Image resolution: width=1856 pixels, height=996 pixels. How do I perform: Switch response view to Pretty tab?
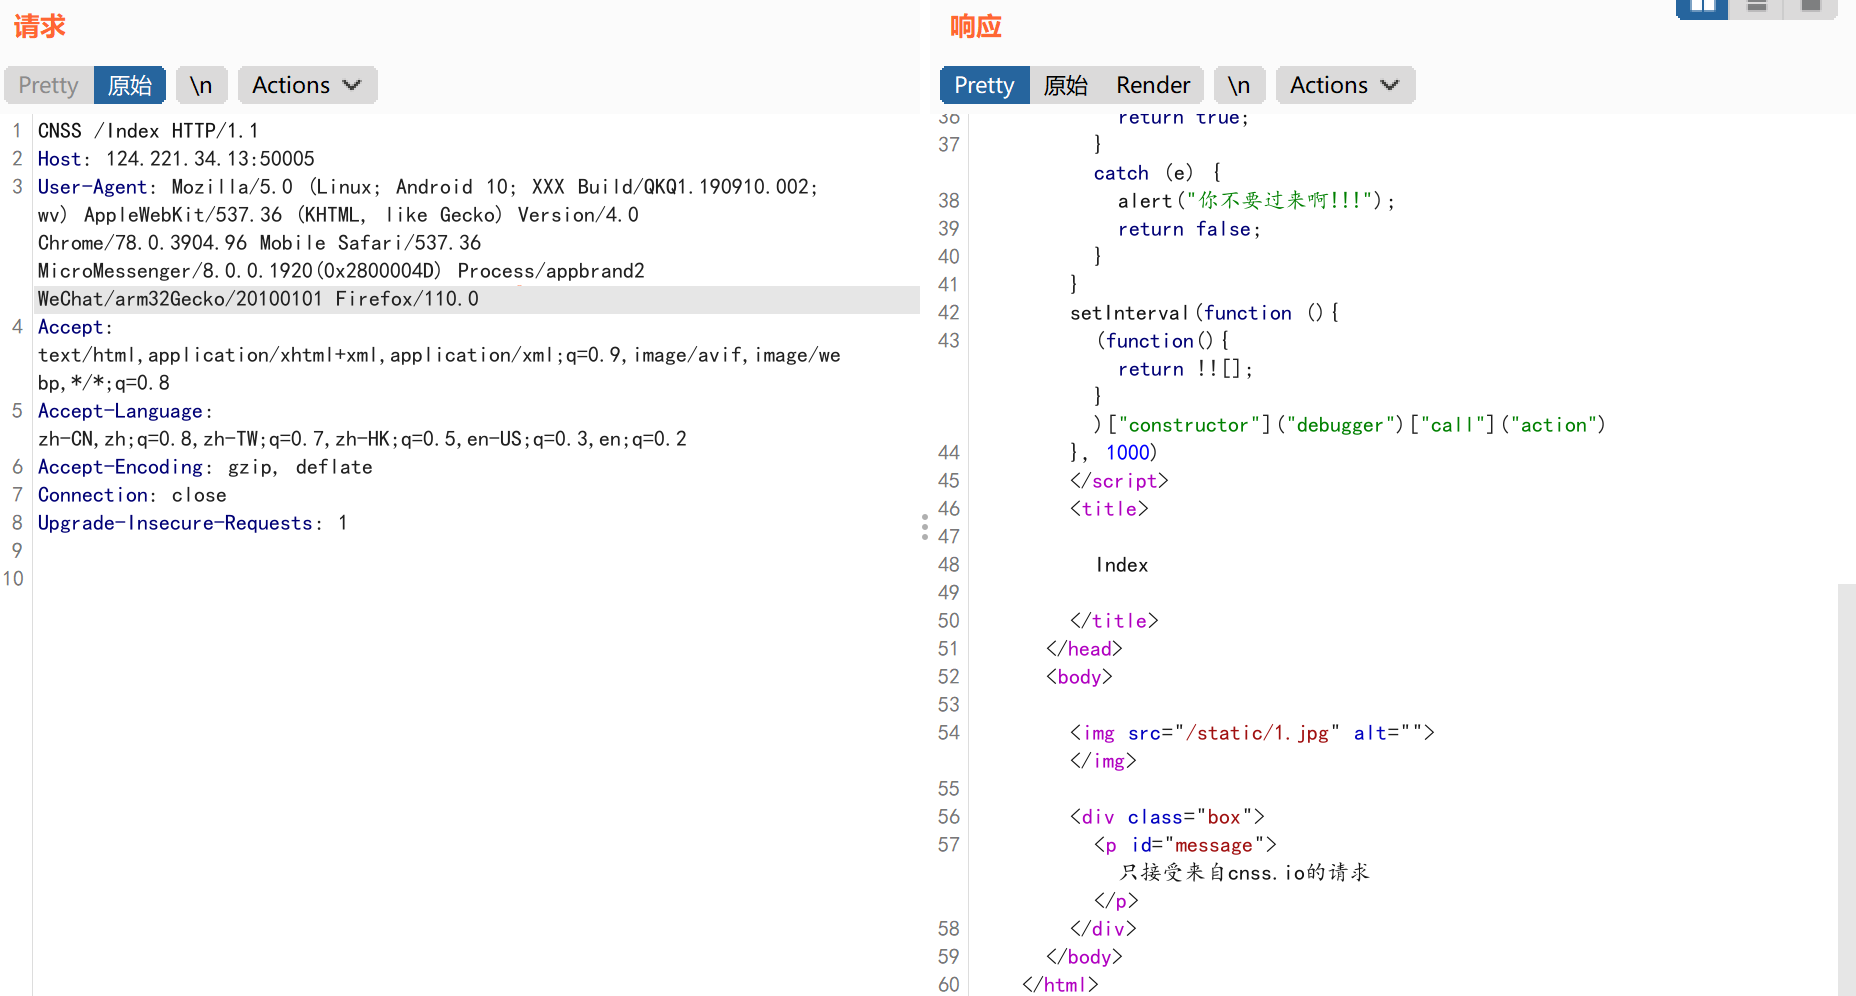(984, 85)
